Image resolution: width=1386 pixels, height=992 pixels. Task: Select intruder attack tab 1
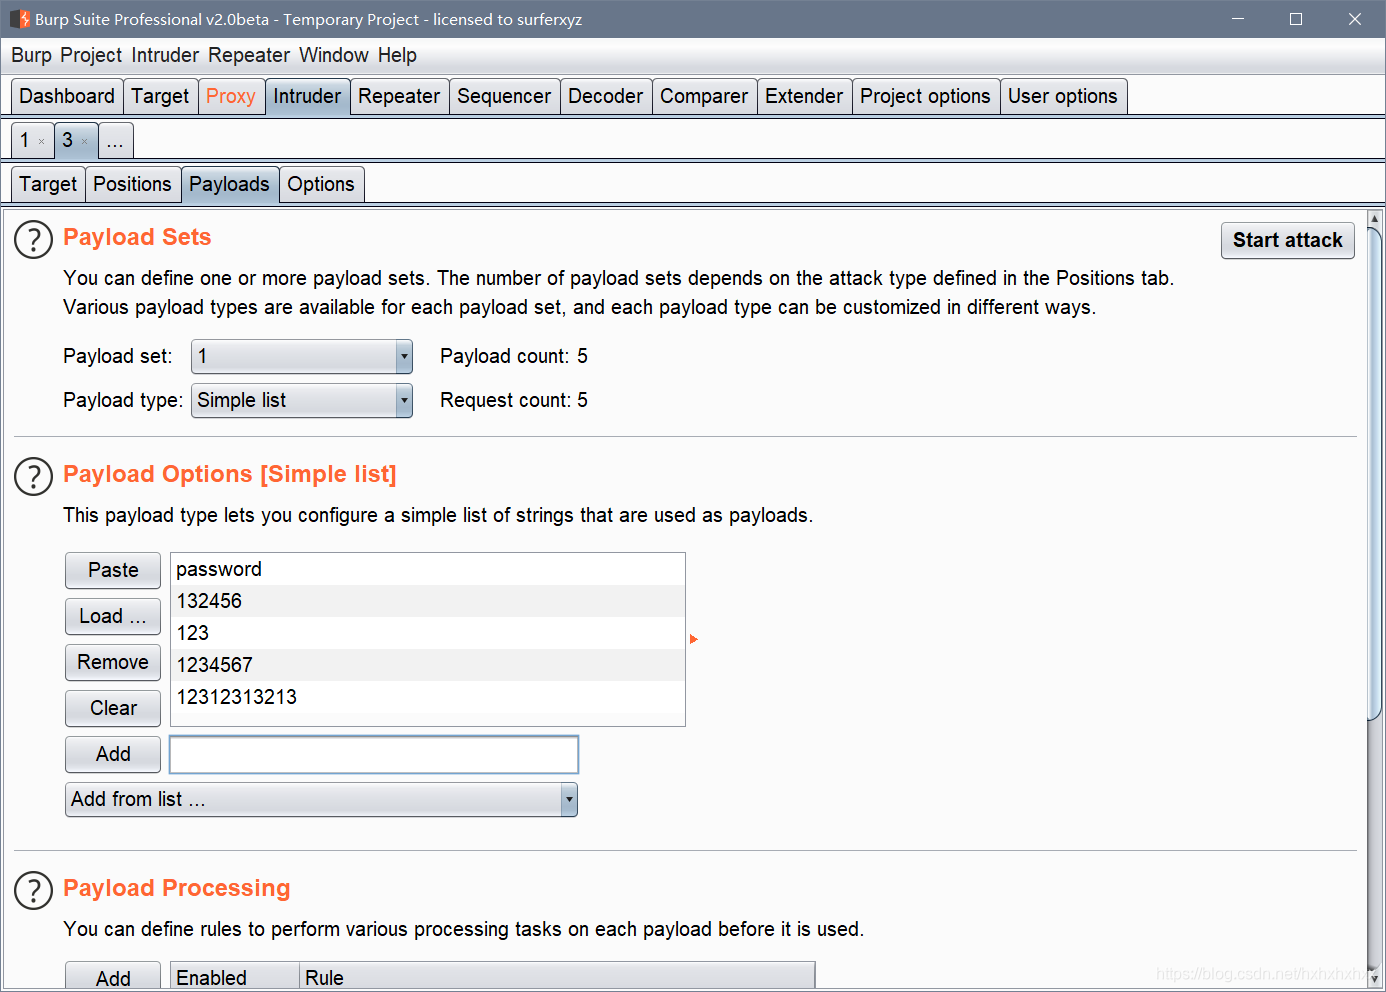(x=25, y=140)
